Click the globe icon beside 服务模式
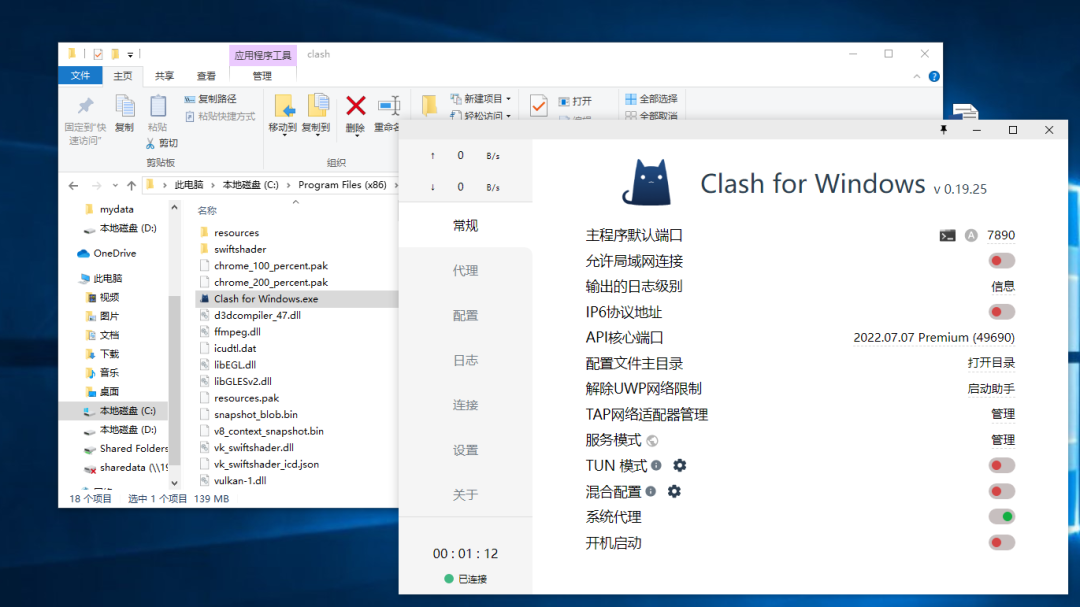The height and width of the screenshot is (607, 1080). (652, 440)
